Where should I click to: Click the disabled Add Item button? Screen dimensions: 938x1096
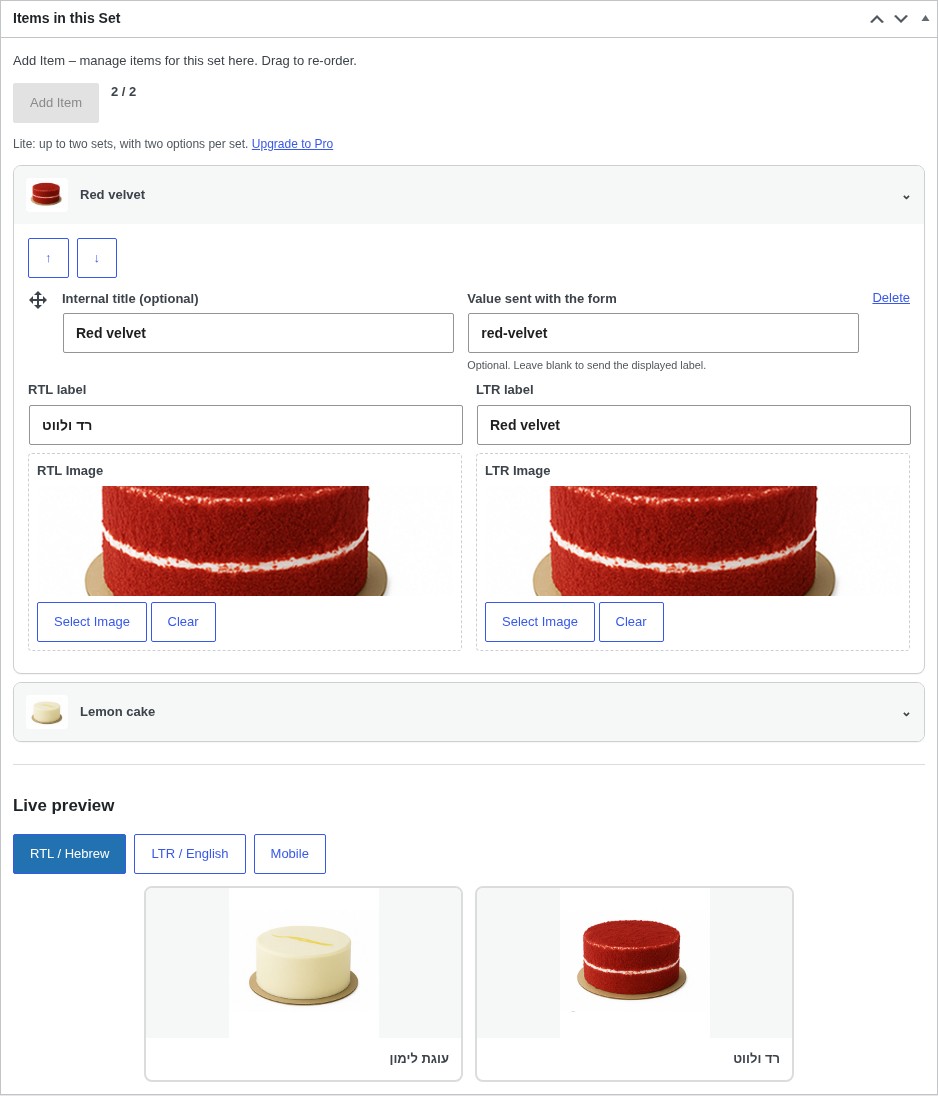point(56,103)
